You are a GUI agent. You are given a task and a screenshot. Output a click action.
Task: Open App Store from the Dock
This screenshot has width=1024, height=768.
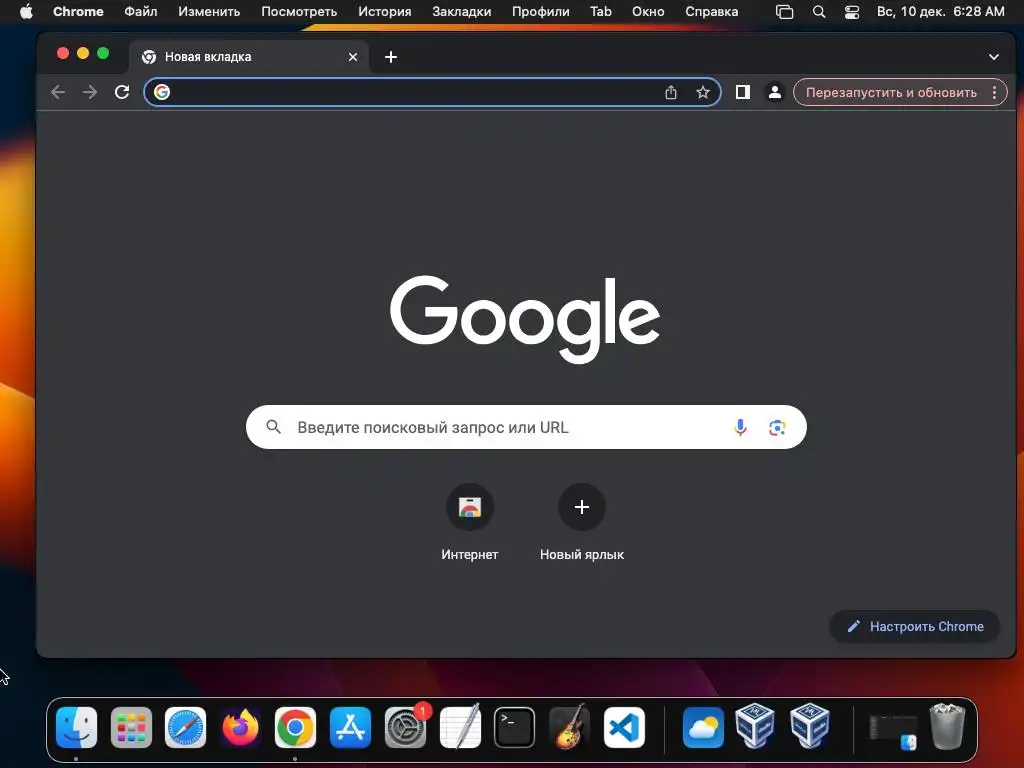tap(350, 727)
